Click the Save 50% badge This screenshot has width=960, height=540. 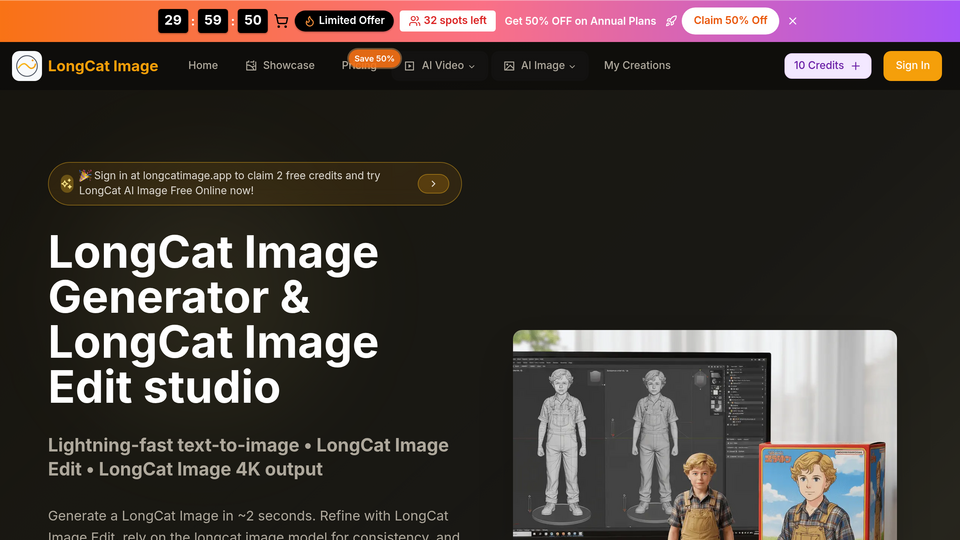pyautogui.click(x=374, y=59)
